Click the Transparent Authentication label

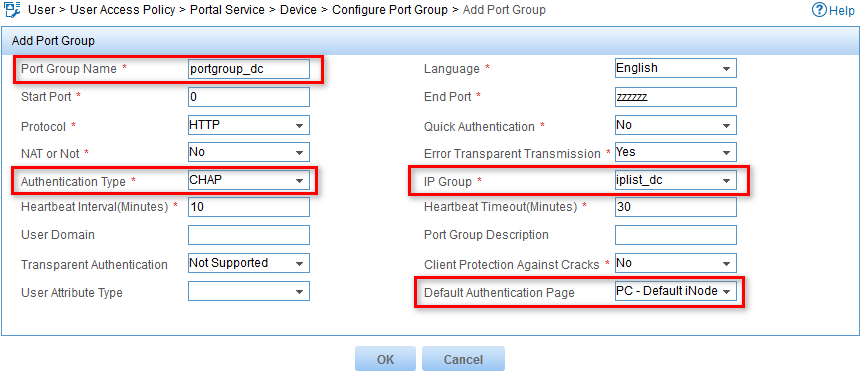point(94,265)
